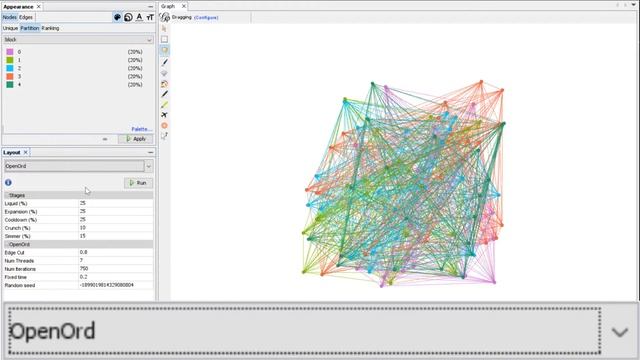
Task: Edit the Expansion (%) value field
Action: click(116, 211)
